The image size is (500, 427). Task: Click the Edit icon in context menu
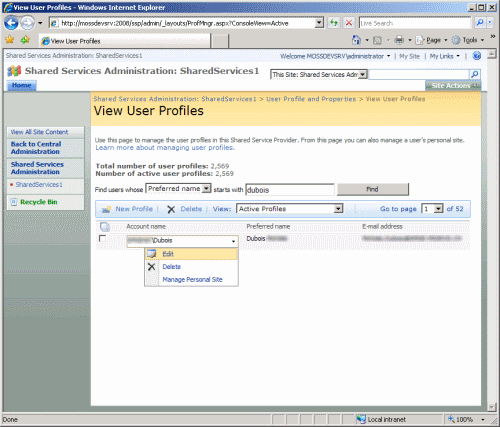point(152,254)
